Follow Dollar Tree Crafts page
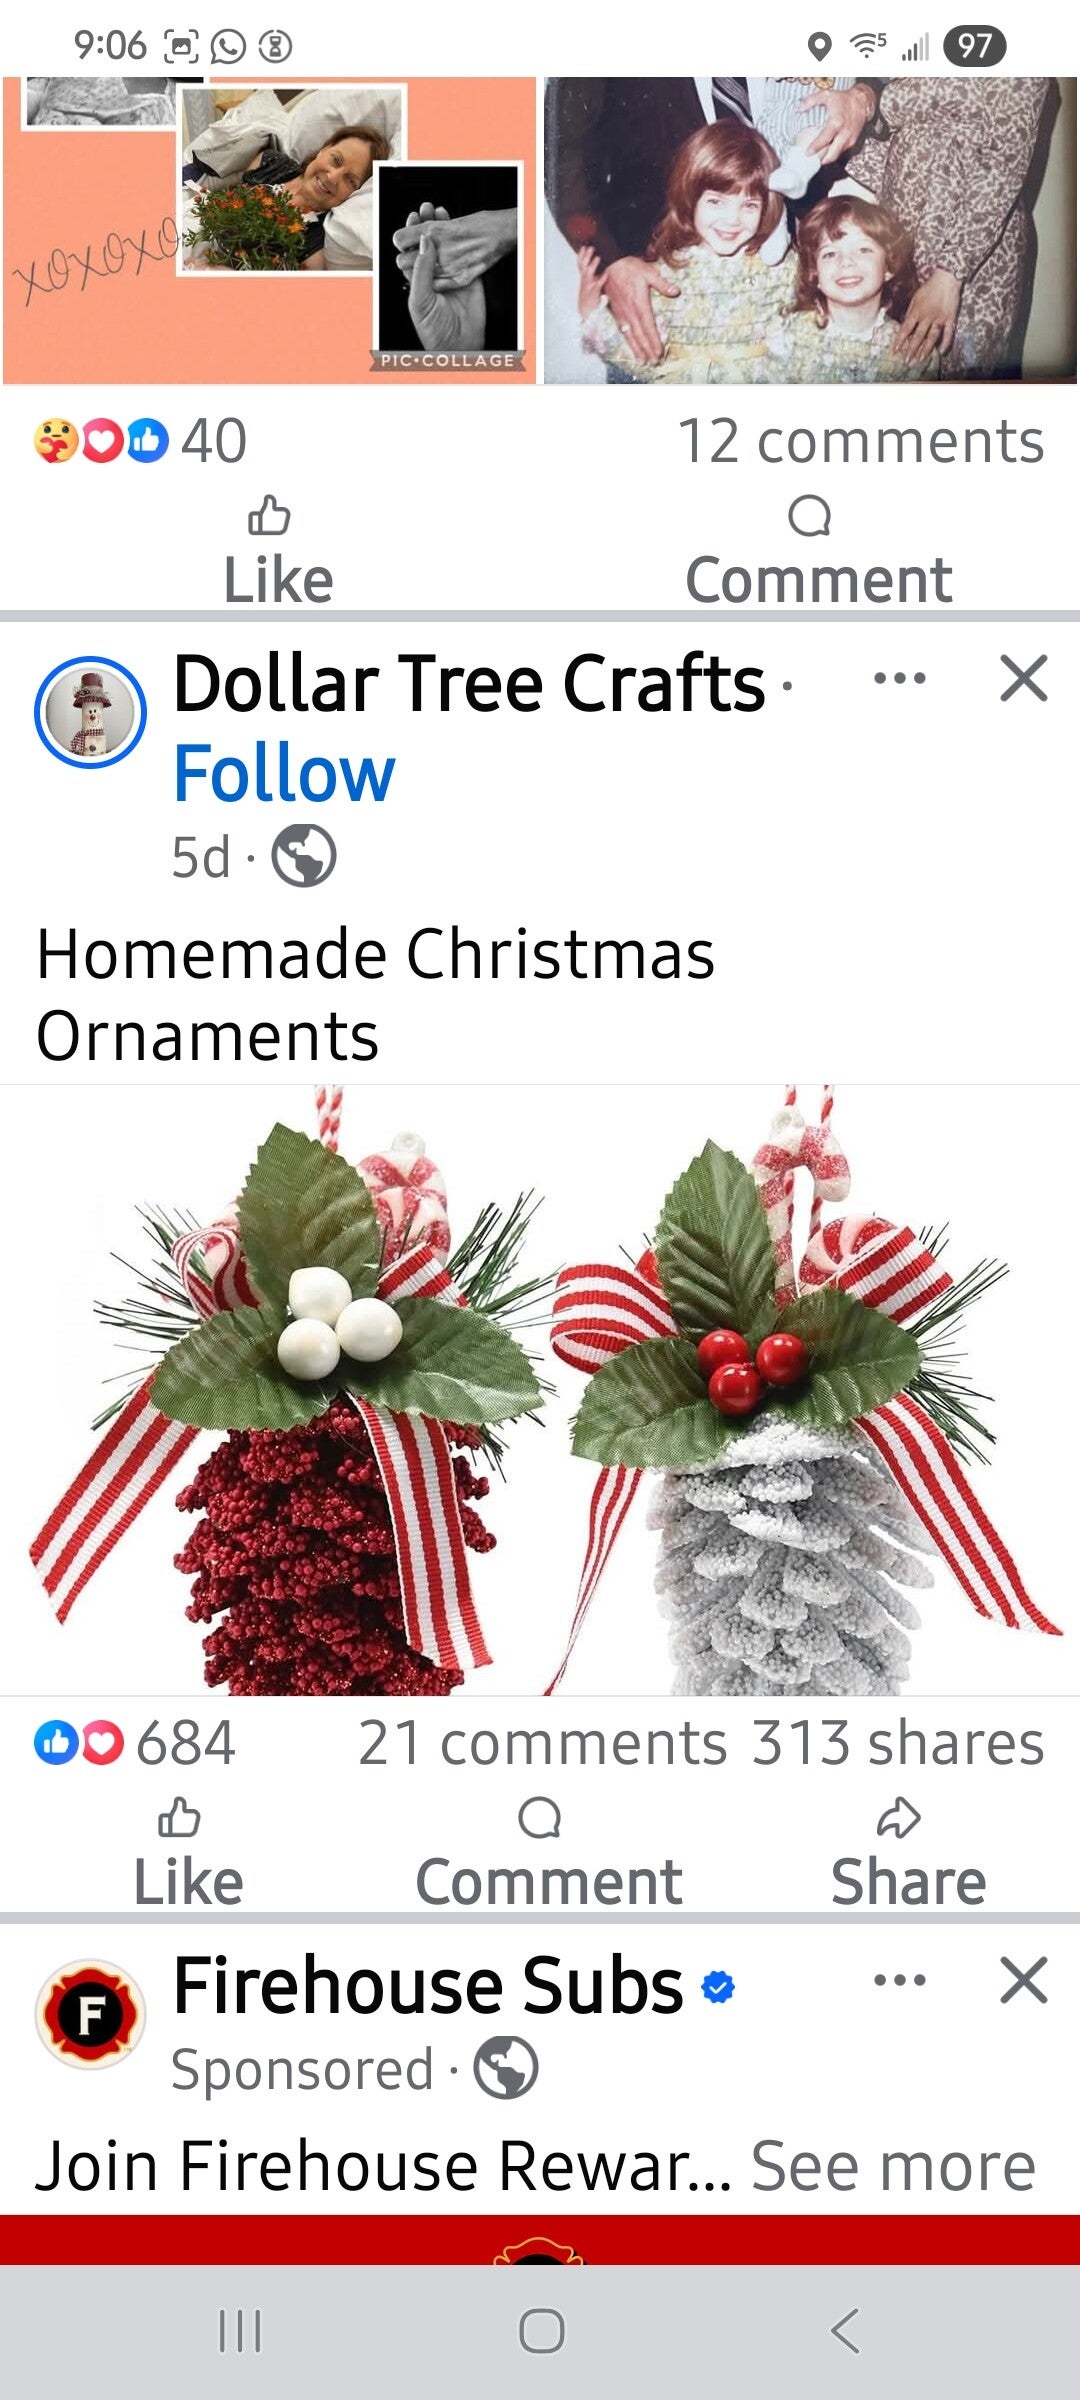The image size is (1080, 2400). [x=284, y=774]
